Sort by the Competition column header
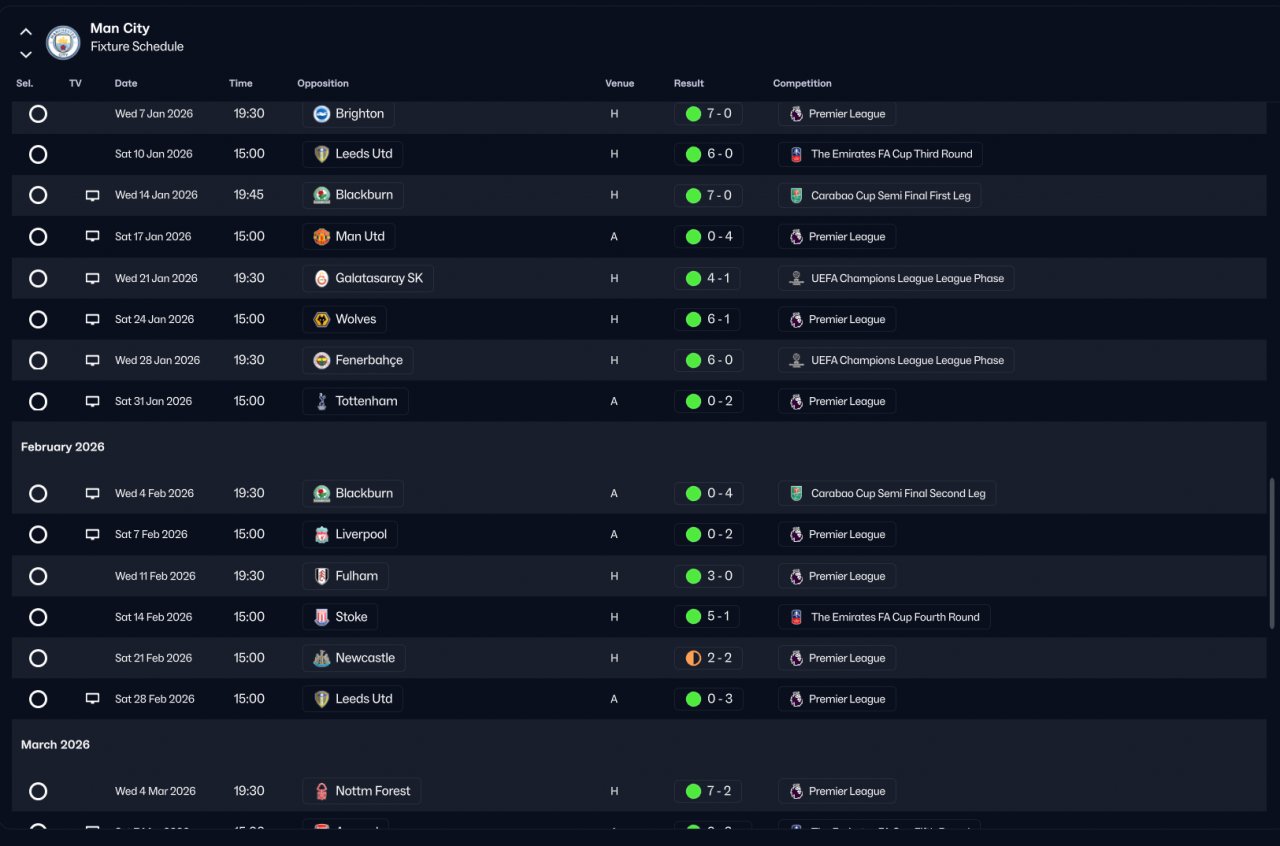This screenshot has width=1280, height=846. (802, 84)
